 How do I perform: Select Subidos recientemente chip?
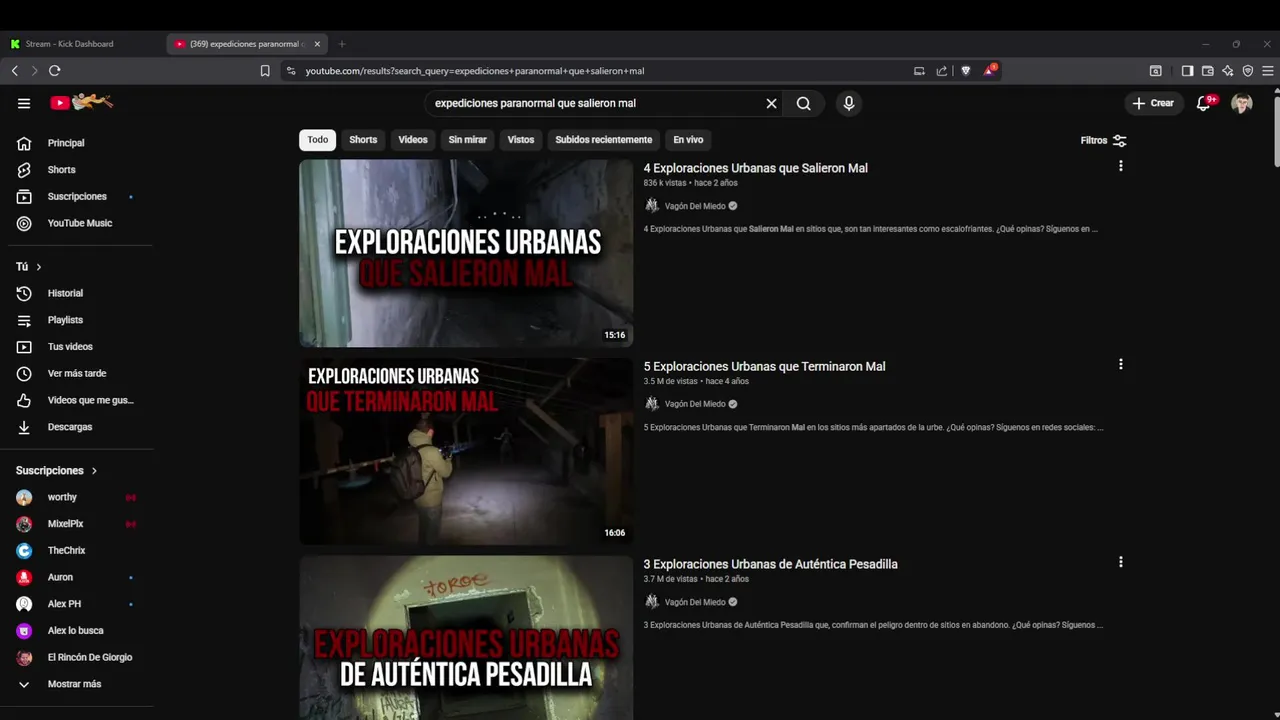coord(604,140)
